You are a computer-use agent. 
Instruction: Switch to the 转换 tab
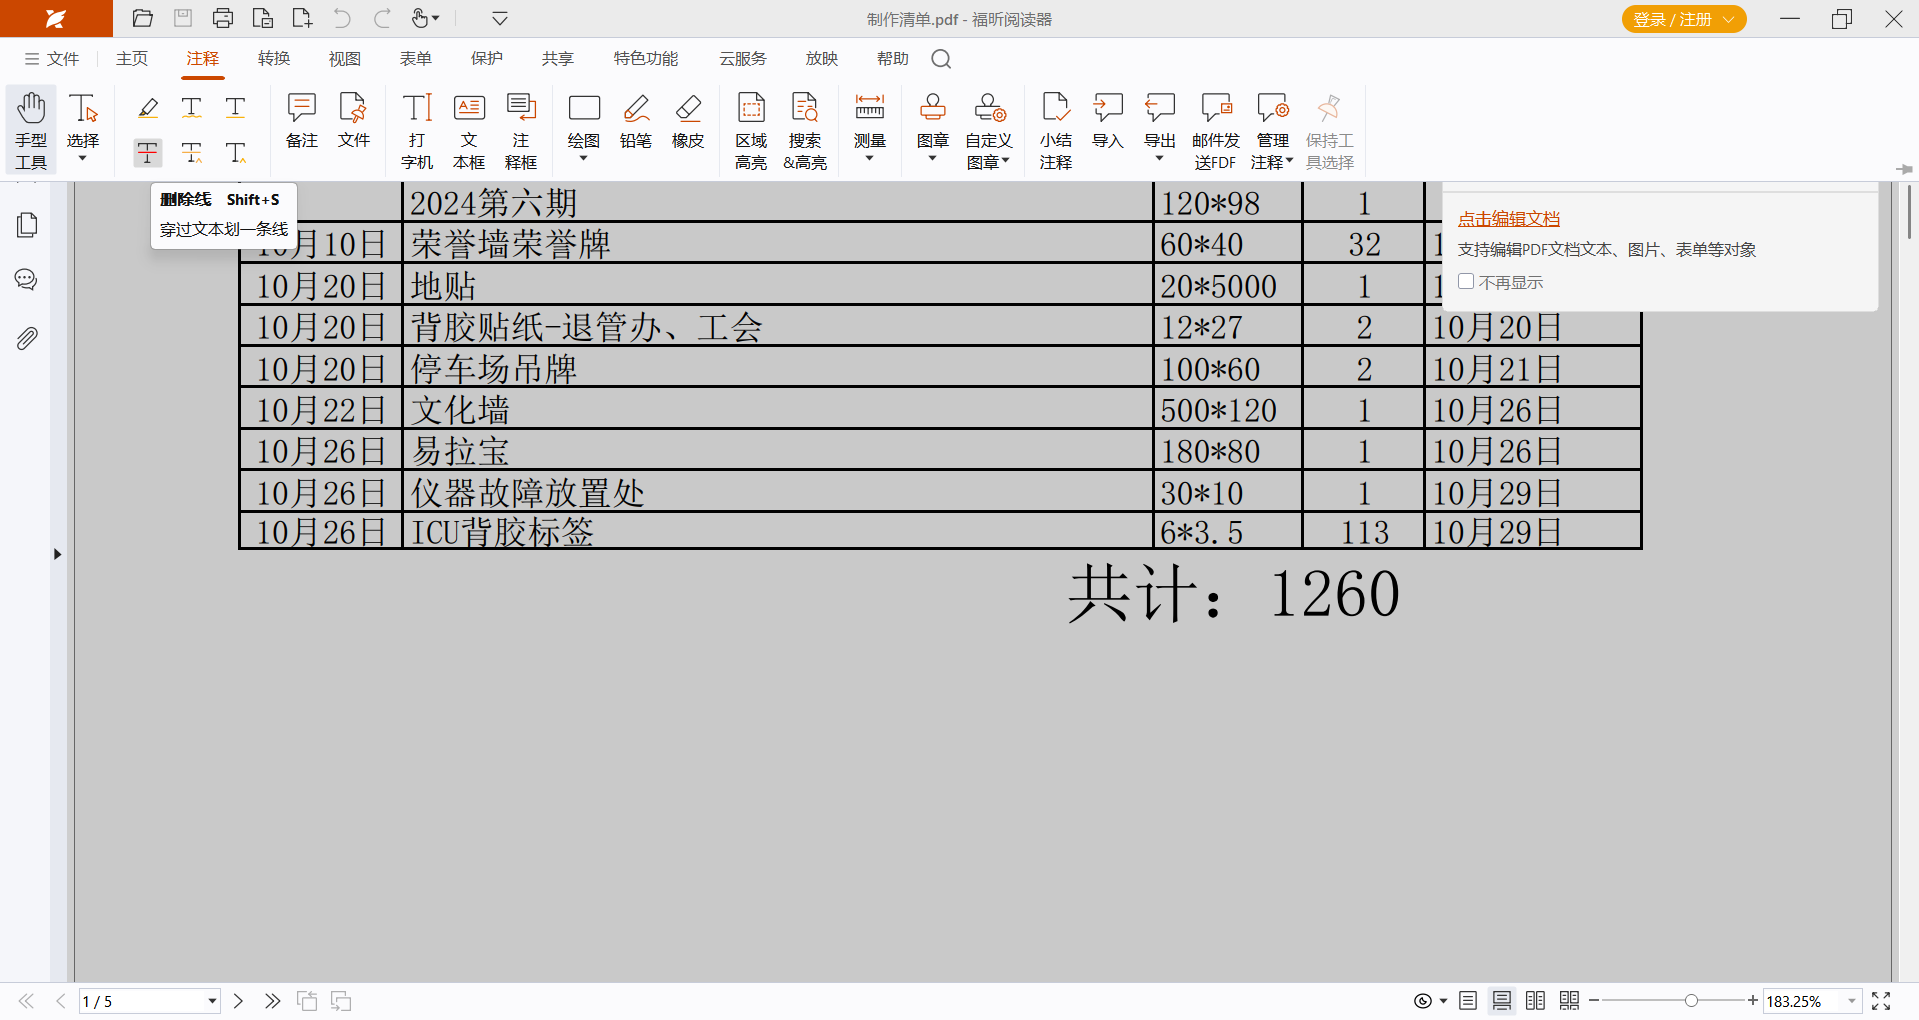point(273,59)
